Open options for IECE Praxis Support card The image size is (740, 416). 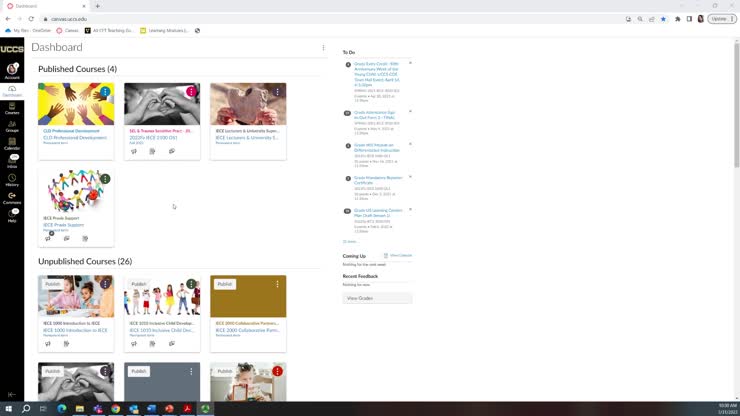click(x=105, y=179)
